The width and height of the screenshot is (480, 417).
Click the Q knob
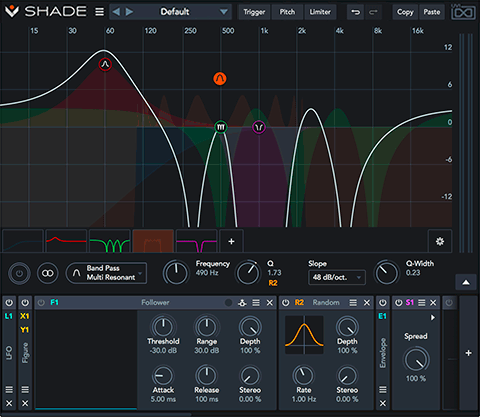(x=248, y=273)
